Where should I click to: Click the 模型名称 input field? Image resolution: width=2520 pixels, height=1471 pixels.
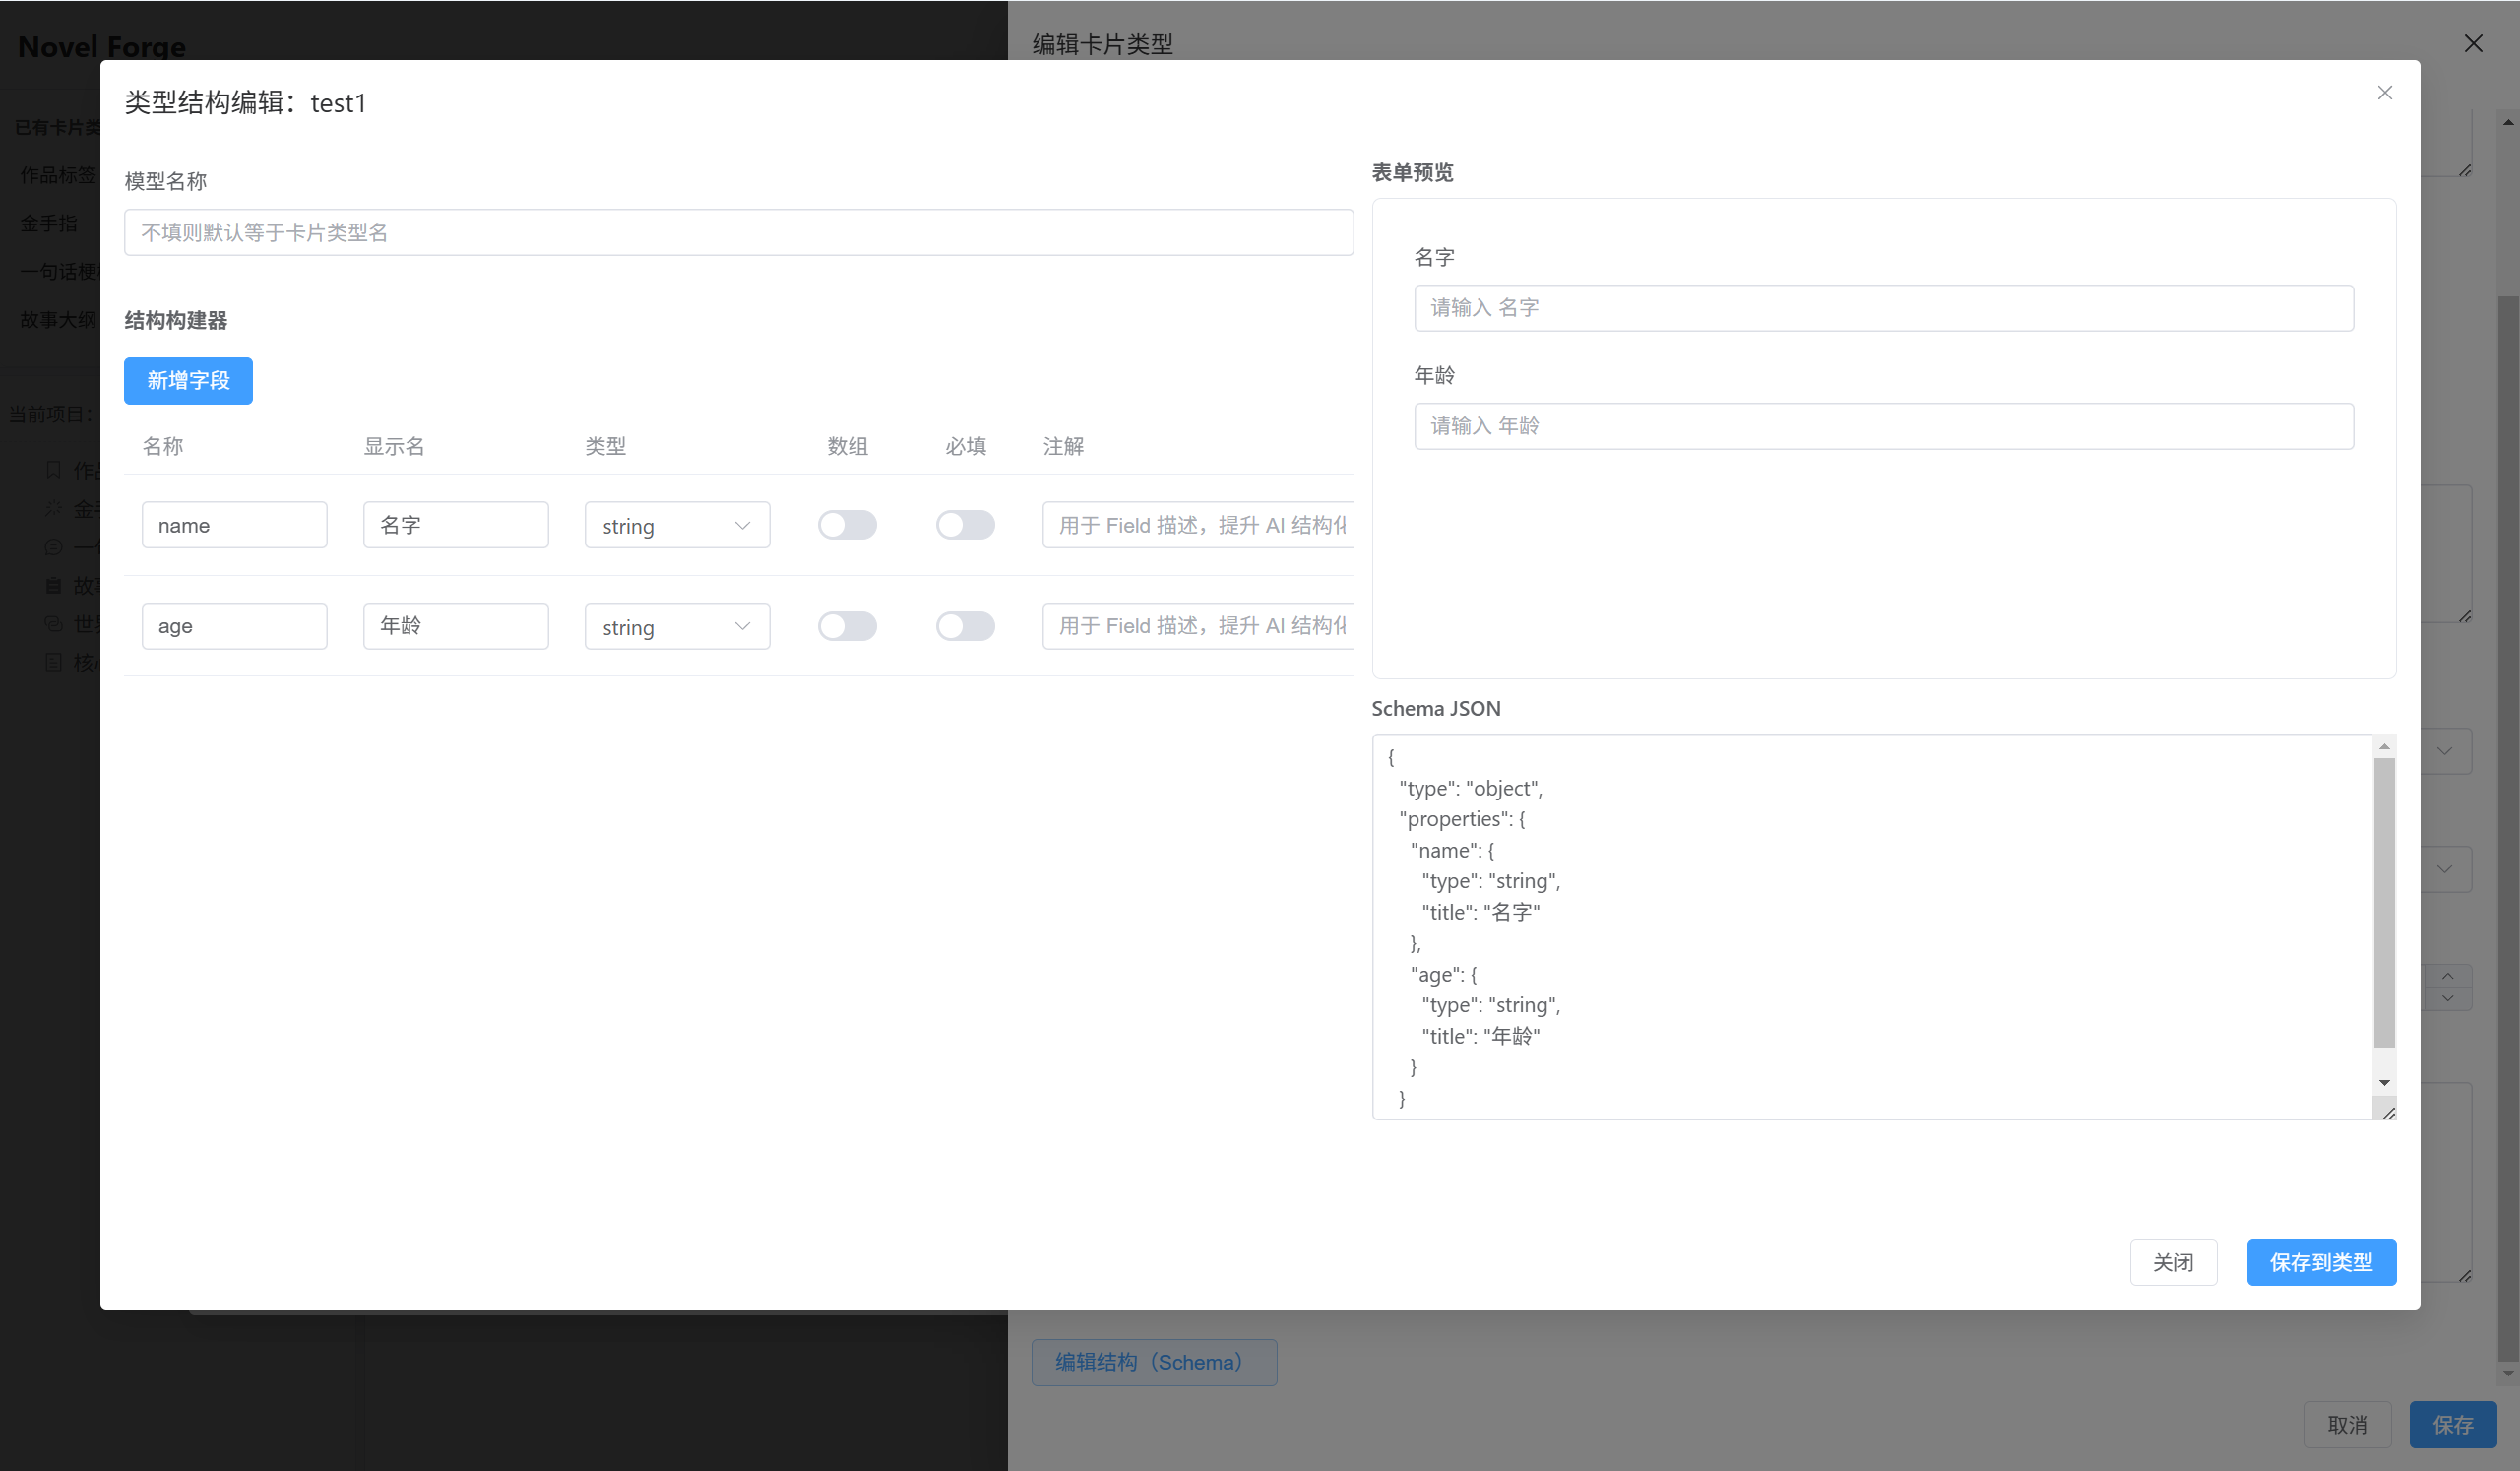click(738, 233)
